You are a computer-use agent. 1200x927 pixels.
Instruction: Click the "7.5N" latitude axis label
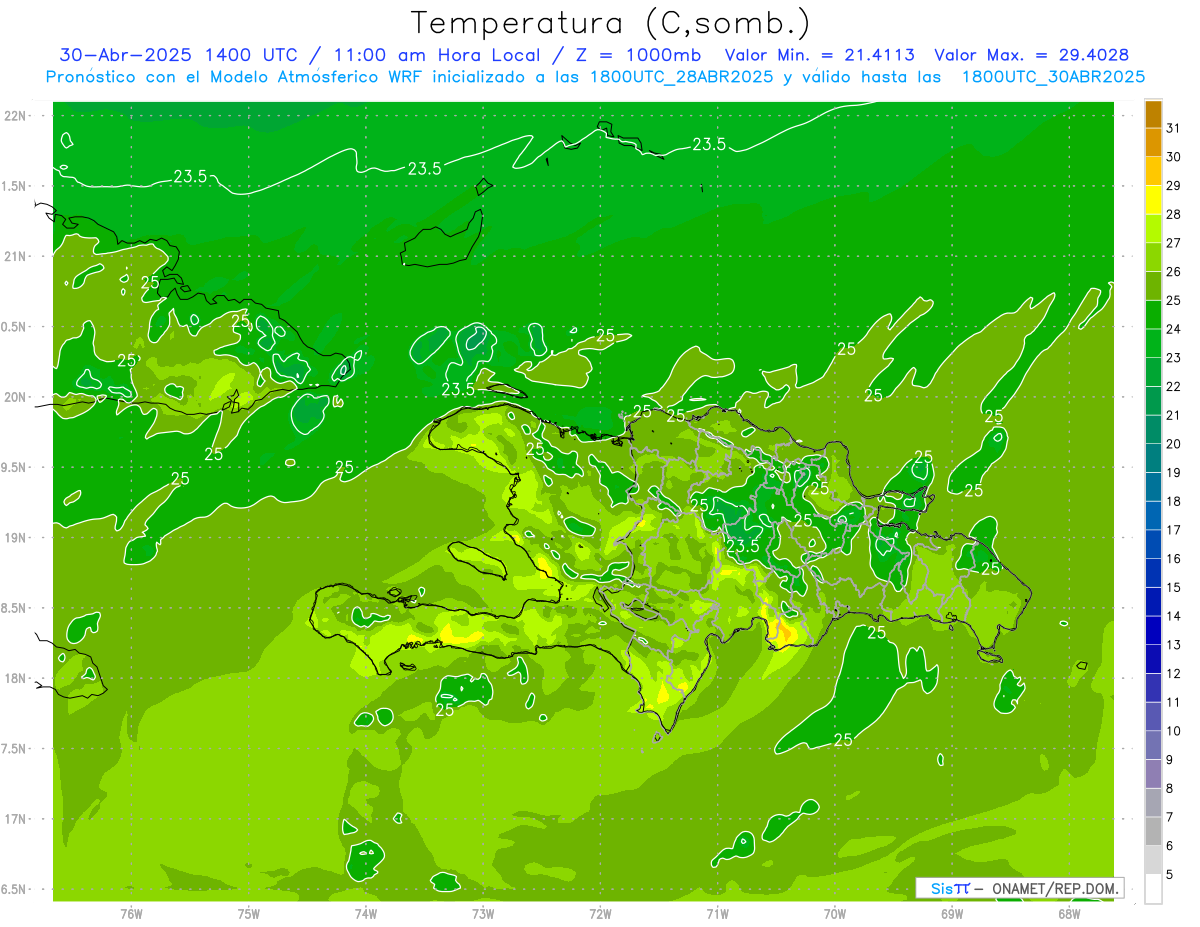16,749
